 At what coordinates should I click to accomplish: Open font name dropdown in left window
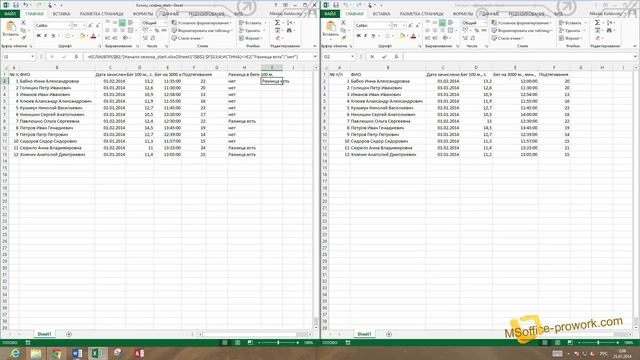pyautogui.click(x=69, y=25)
